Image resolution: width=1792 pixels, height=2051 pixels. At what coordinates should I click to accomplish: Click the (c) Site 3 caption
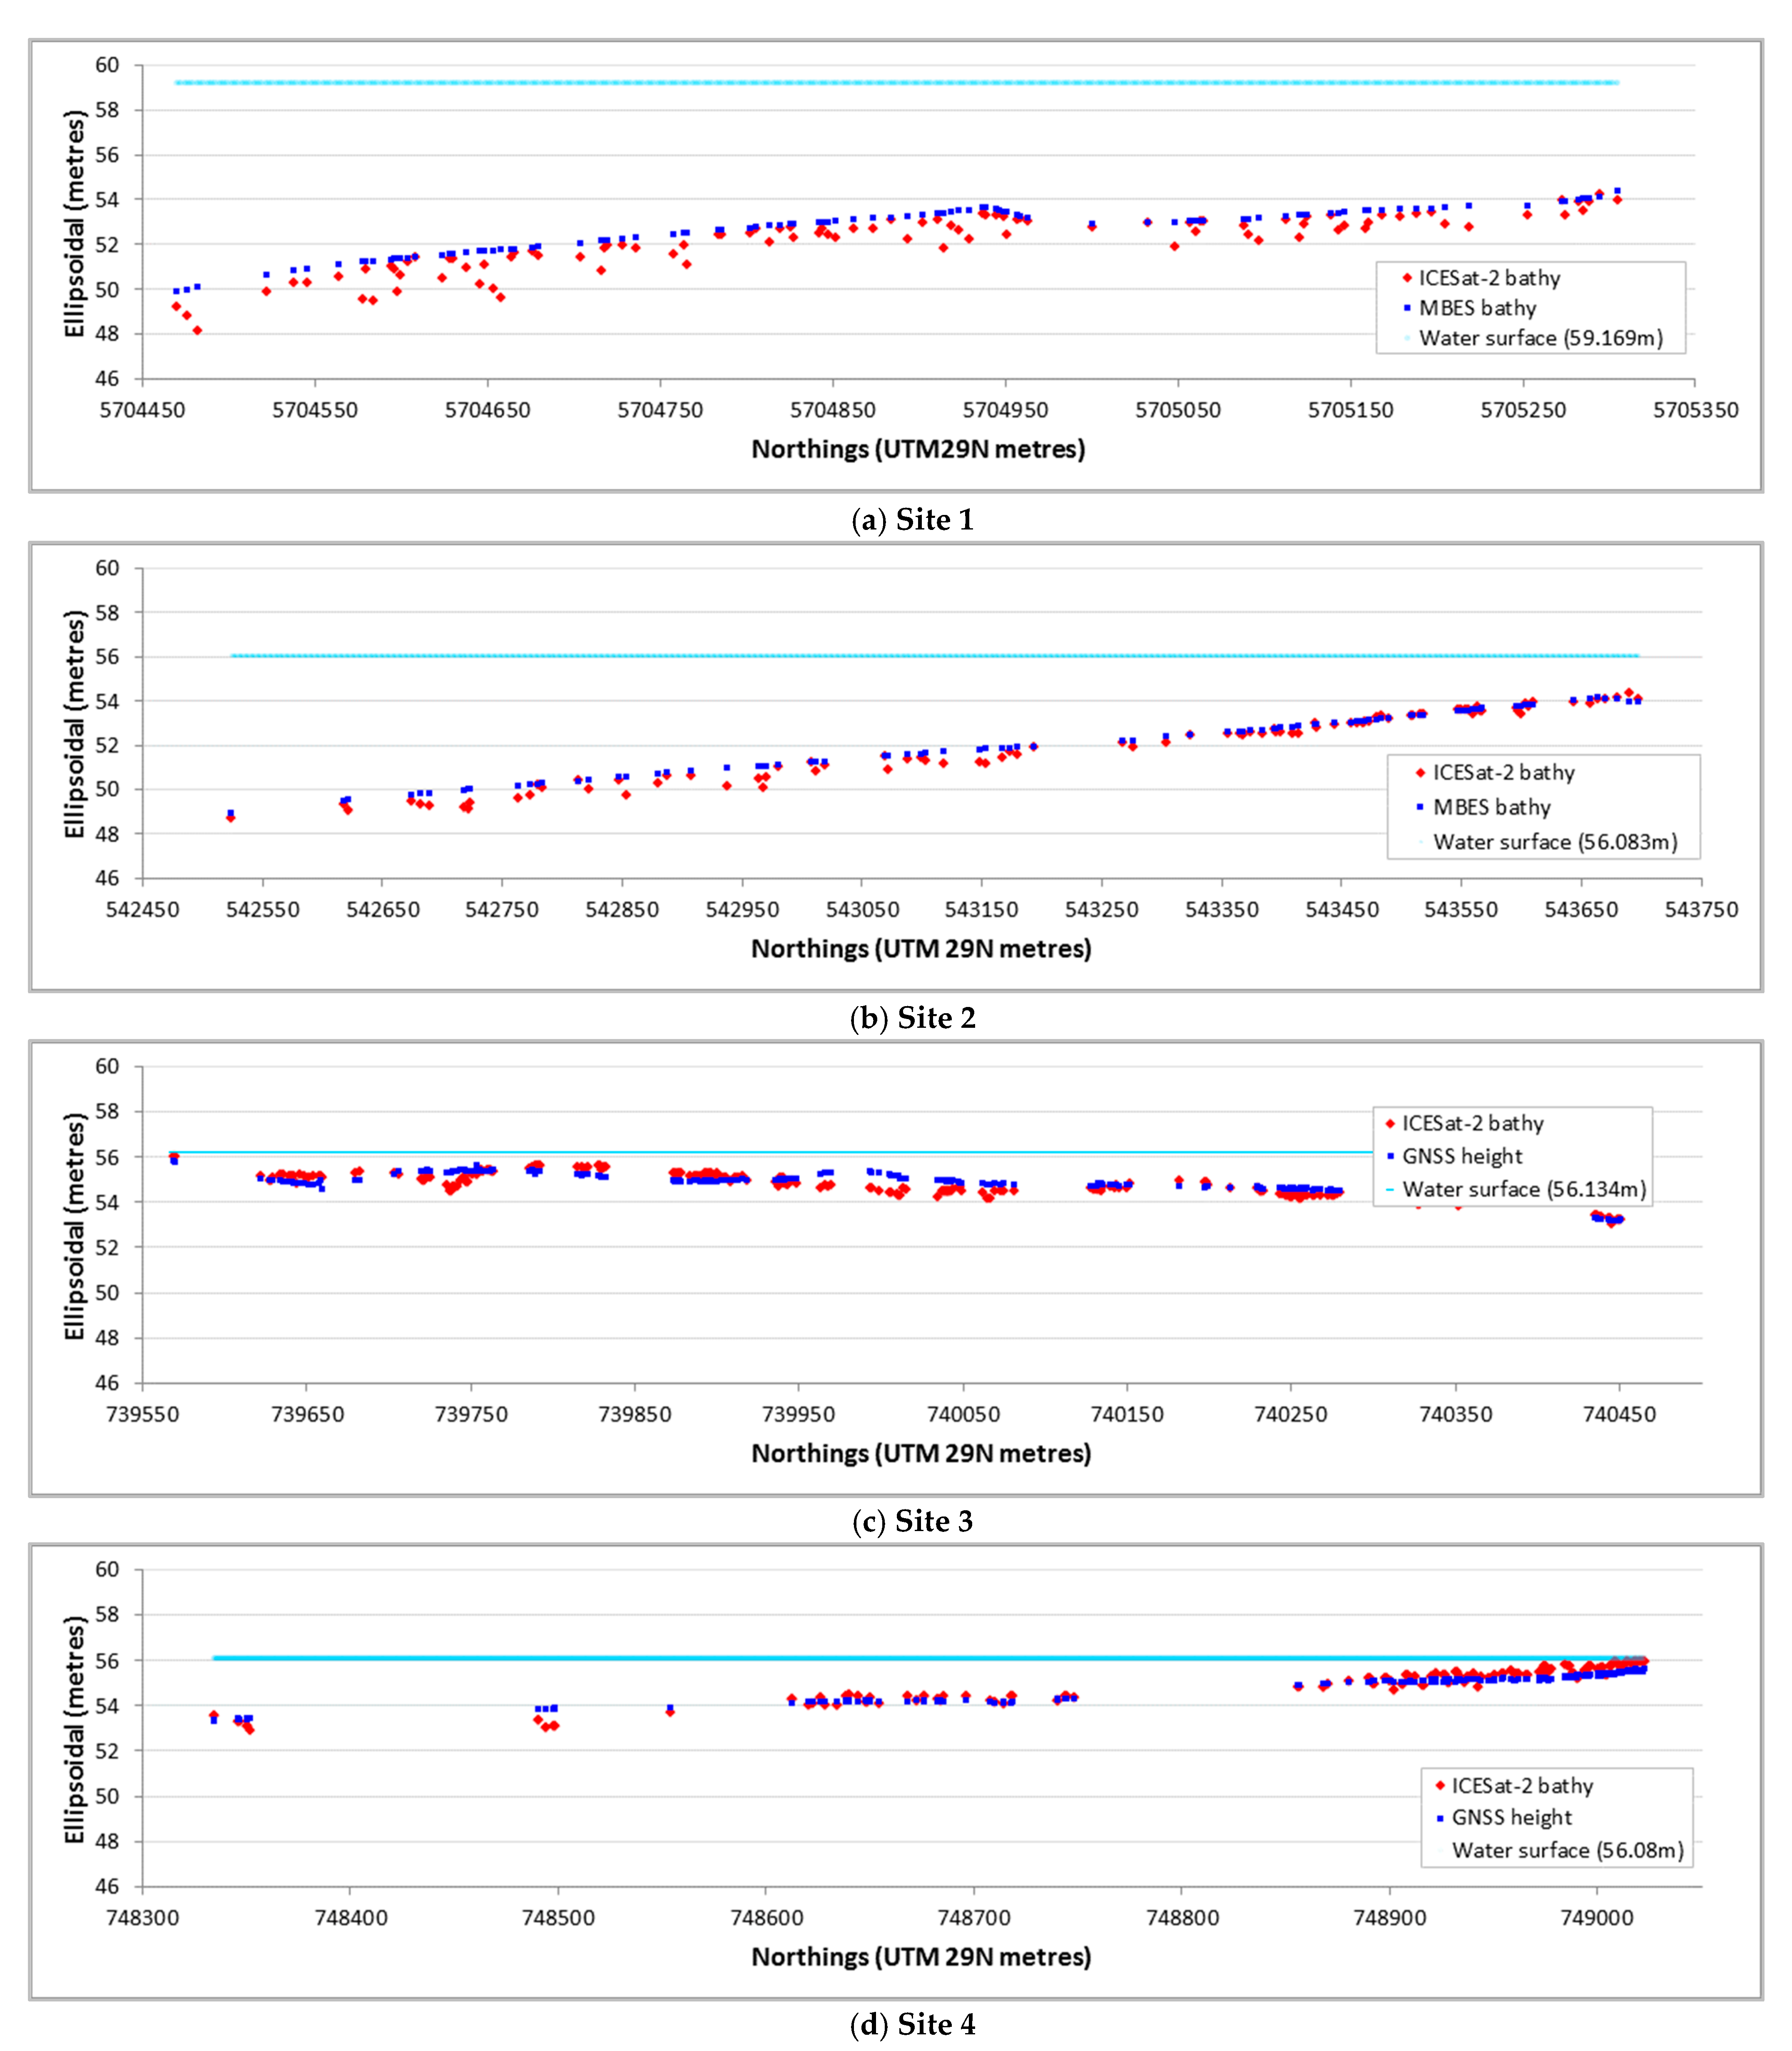912,1521
